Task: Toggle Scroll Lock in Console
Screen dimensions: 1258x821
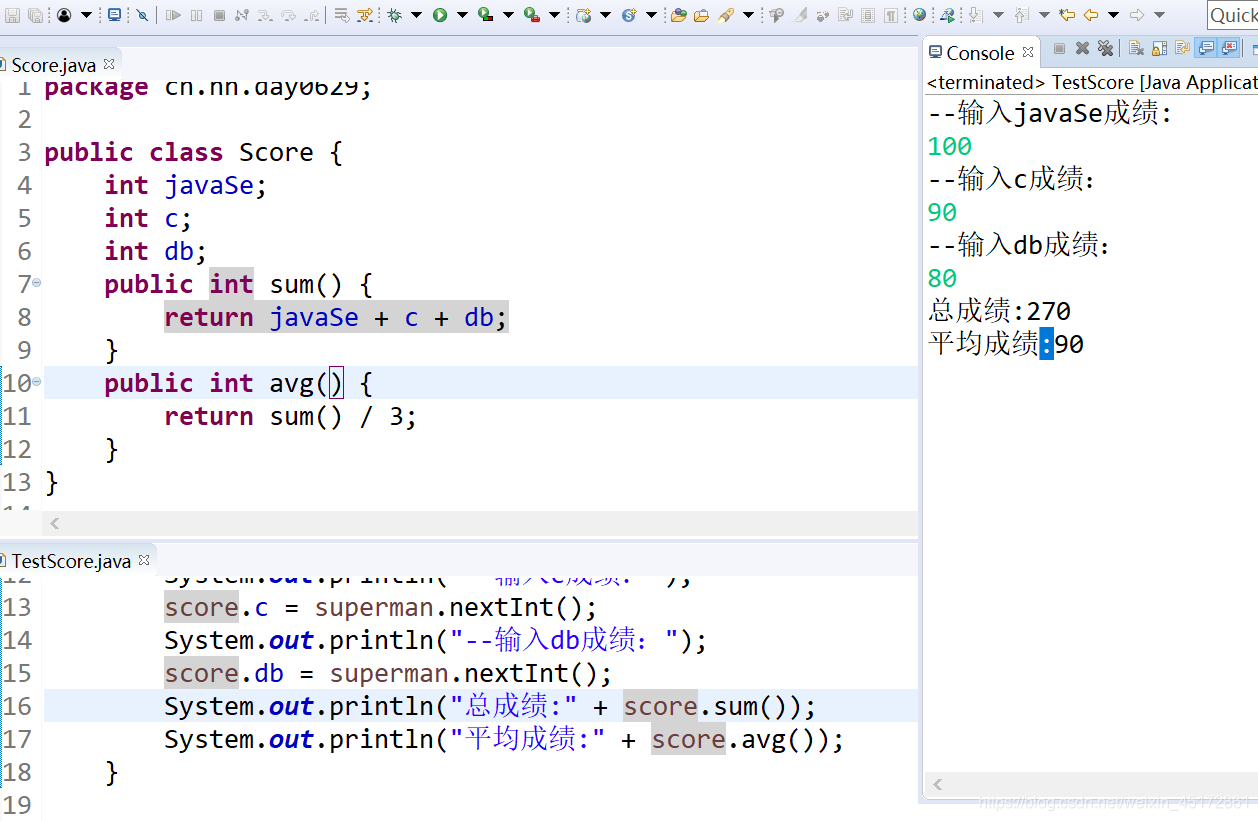Action: (1160, 48)
